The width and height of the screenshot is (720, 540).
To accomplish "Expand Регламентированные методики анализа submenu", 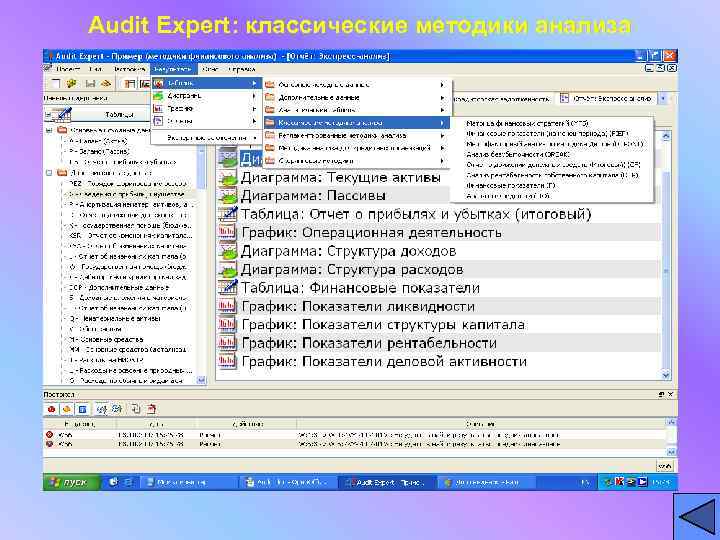I will click(356, 135).
